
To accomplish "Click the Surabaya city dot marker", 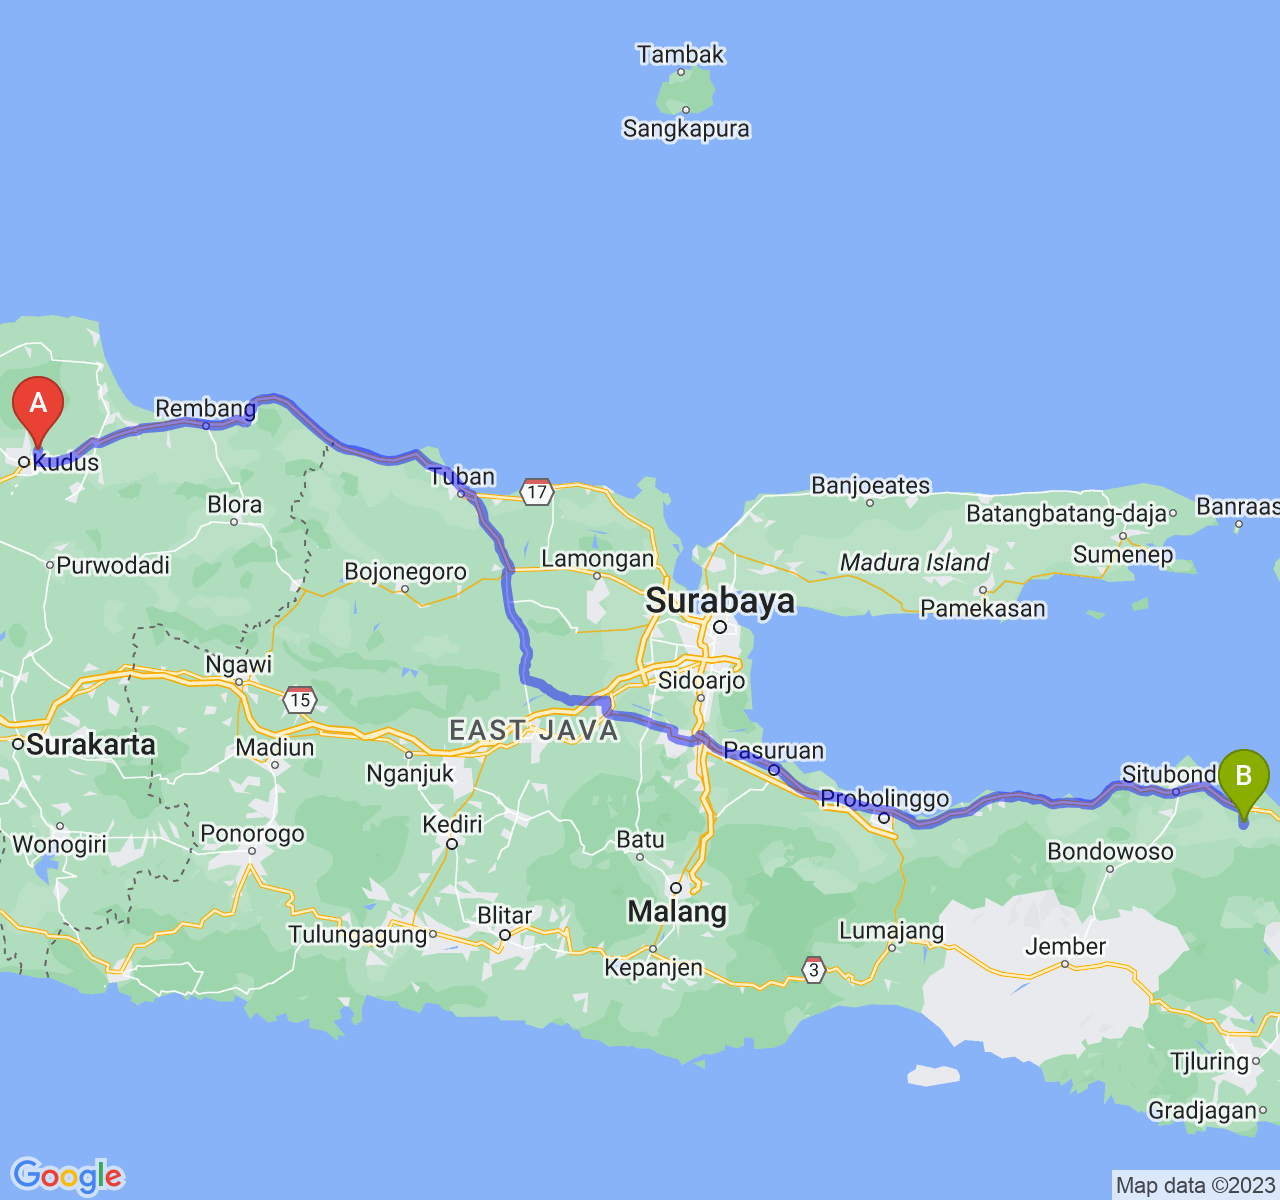I will click(720, 627).
